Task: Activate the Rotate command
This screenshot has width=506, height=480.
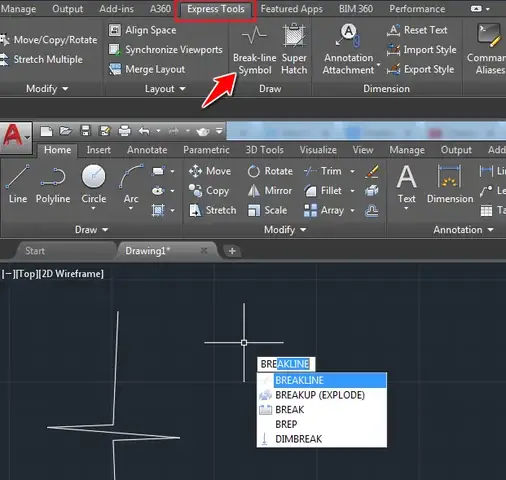Action: (270, 171)
